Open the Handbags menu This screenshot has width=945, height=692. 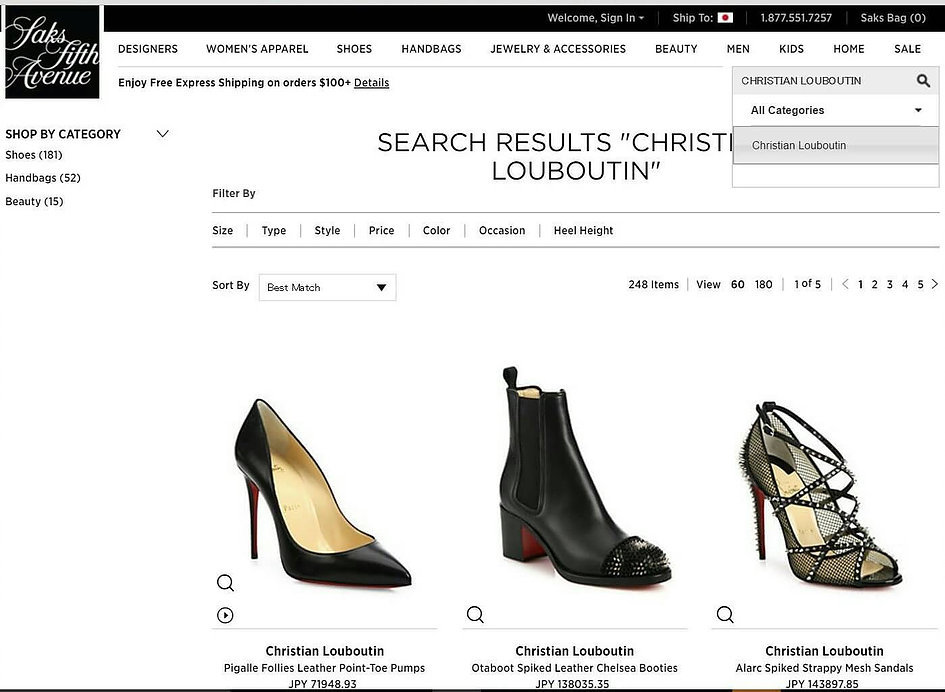tap(432, 49)
